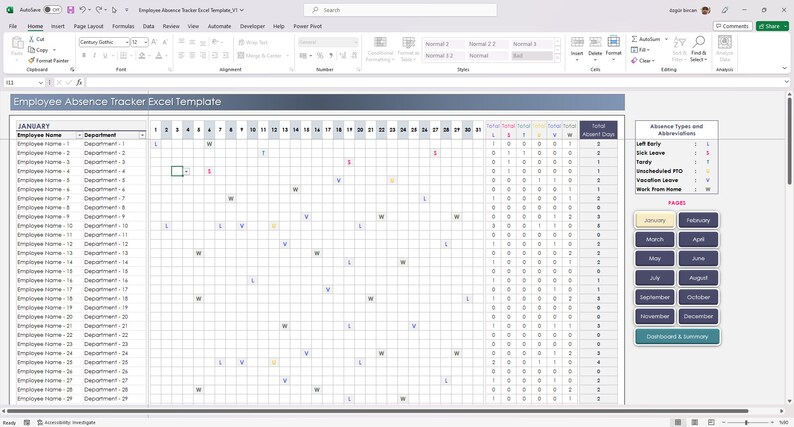Click the insert function fx icon
The width and height of the screenshot is (794, 427).
[x=79, y=82]
